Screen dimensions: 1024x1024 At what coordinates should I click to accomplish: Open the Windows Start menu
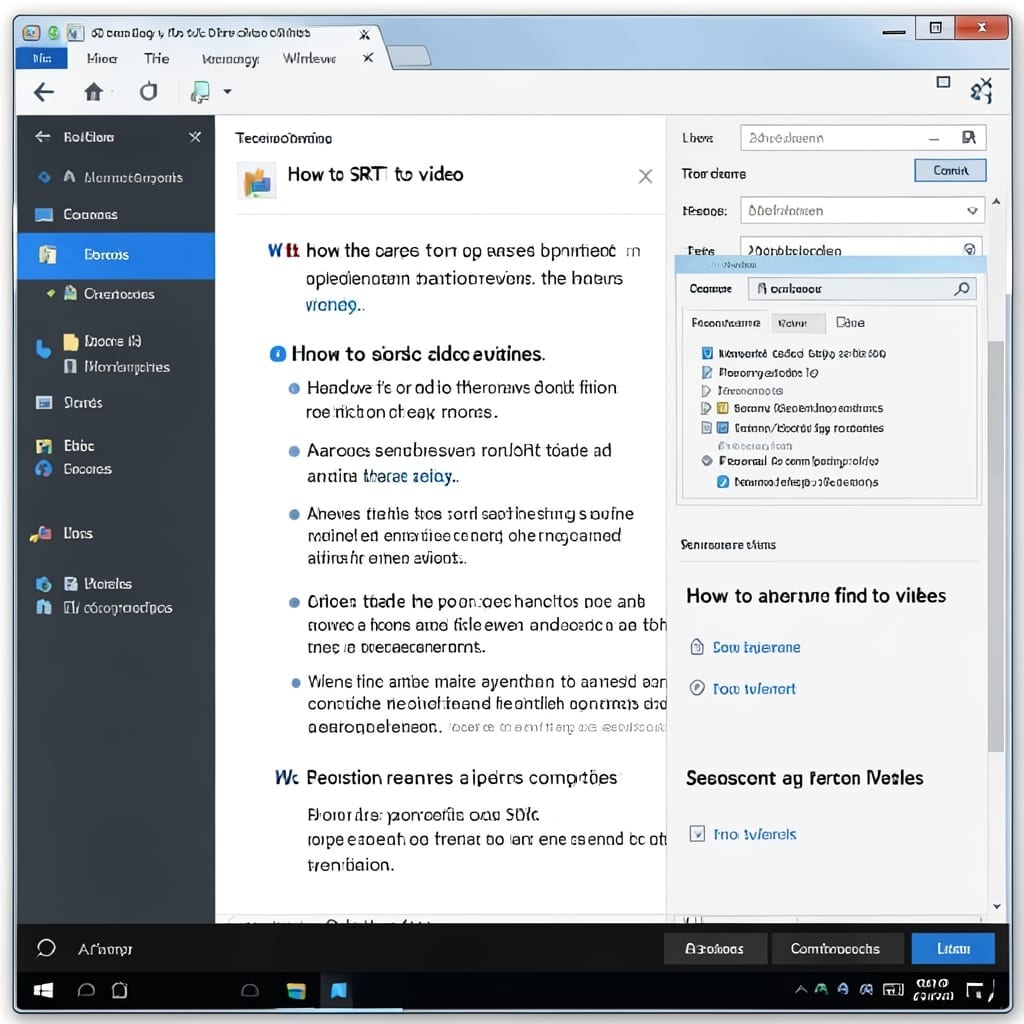[43, 991]
